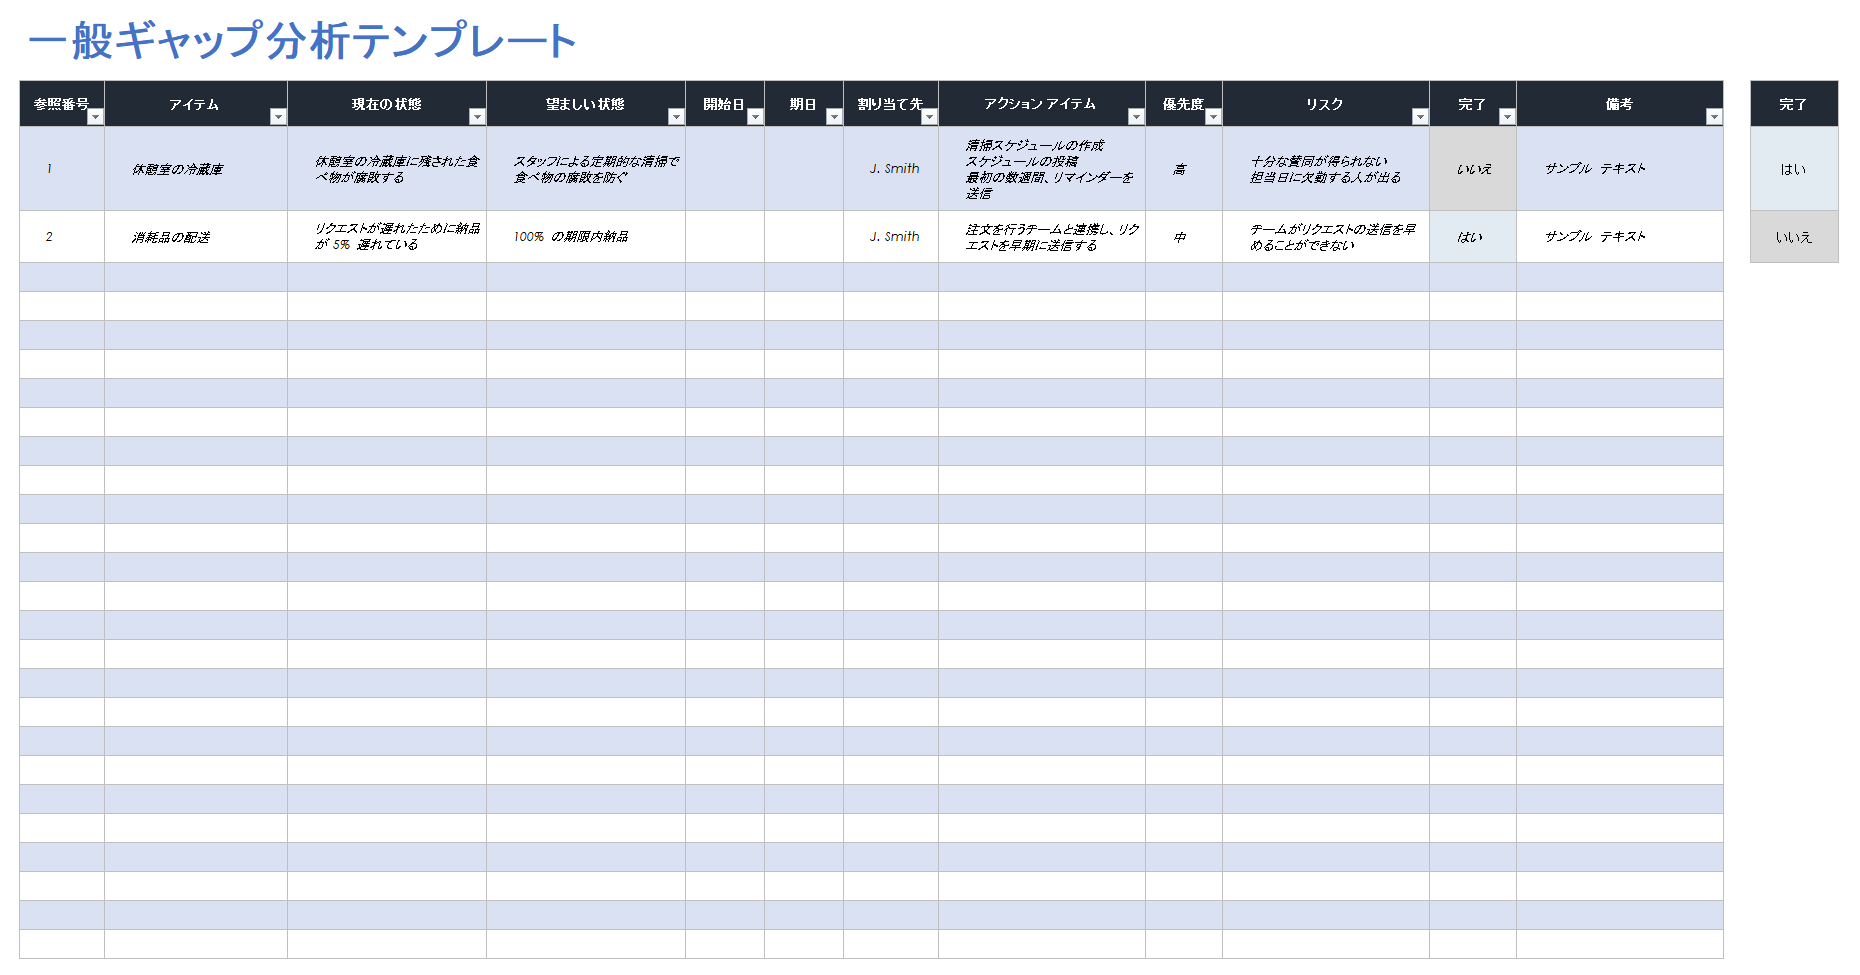Open the 完了 filter dropdown in the main table
This screenshot has height=975, width=1860.
(1507, 117)
